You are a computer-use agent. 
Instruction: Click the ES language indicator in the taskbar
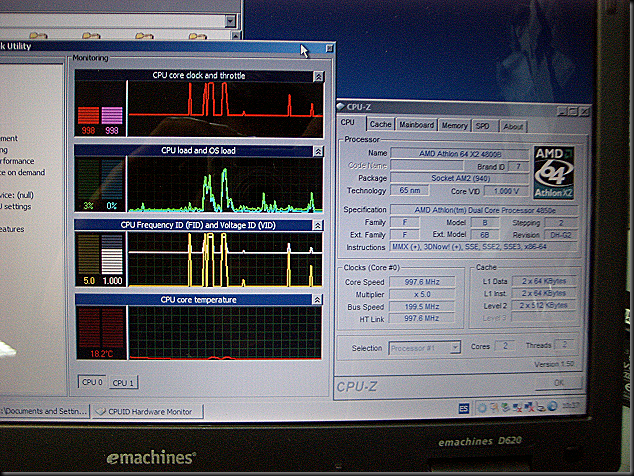tap(464, 408)
